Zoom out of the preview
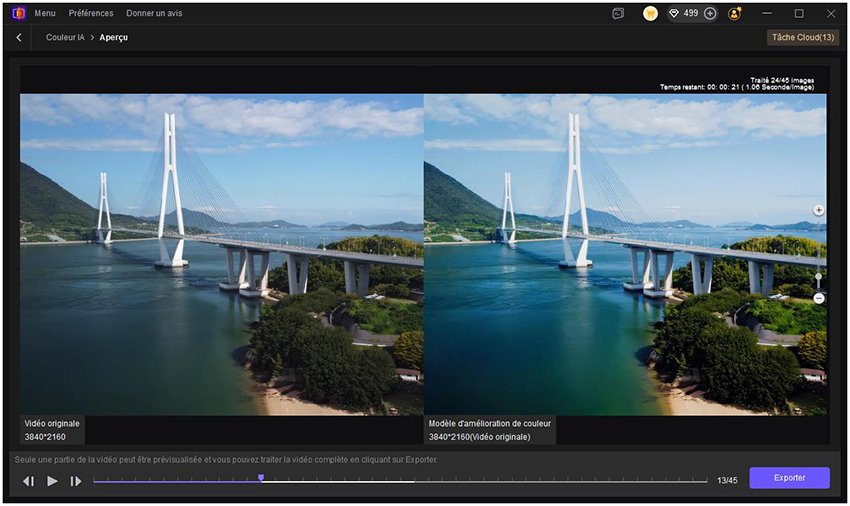 [819, 298]
